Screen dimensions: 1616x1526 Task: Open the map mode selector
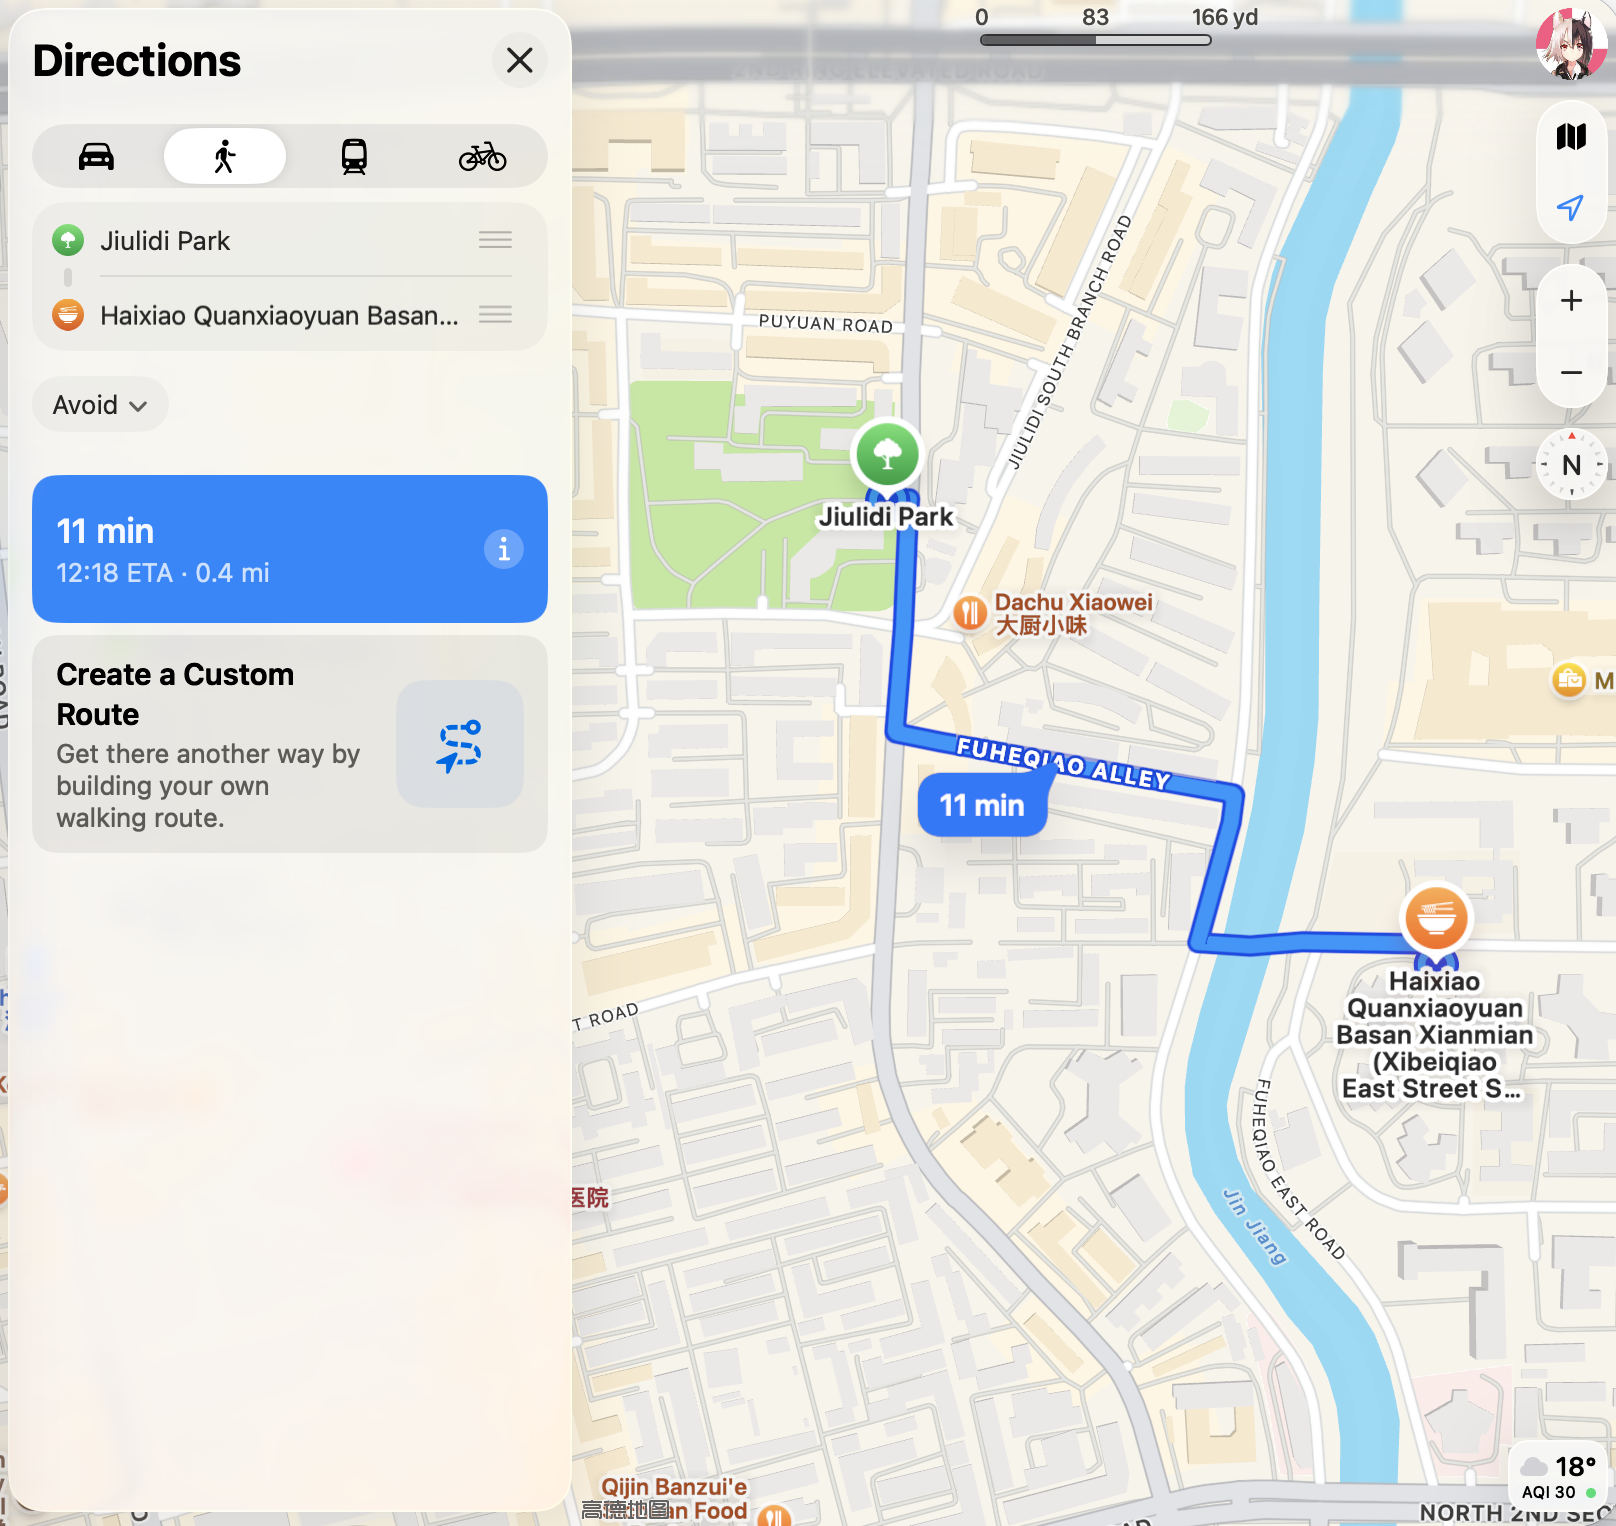(x=1571, y=137)
